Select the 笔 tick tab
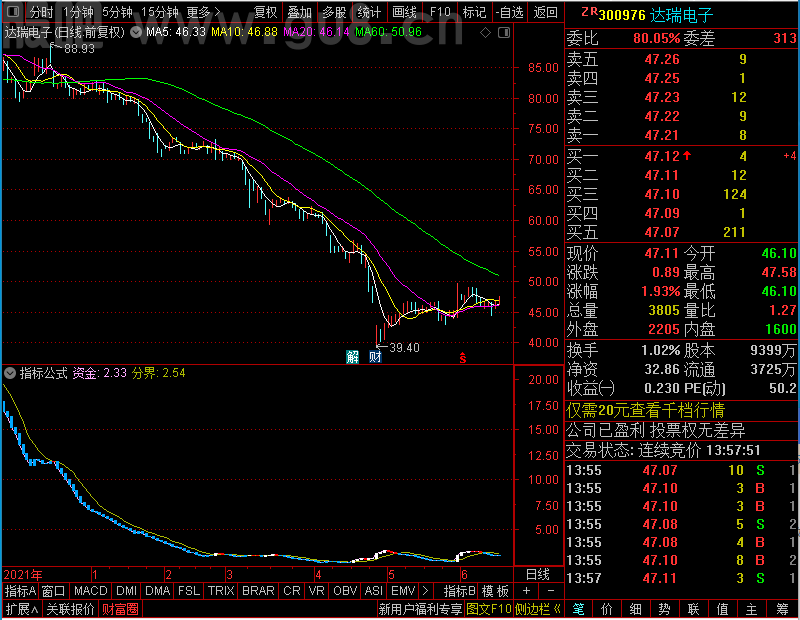The height and width of the screenshot is (620, 800). click(x=578, y=609)
